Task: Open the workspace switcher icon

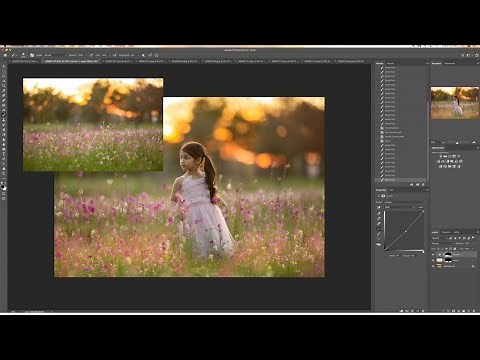Action: 469,55
